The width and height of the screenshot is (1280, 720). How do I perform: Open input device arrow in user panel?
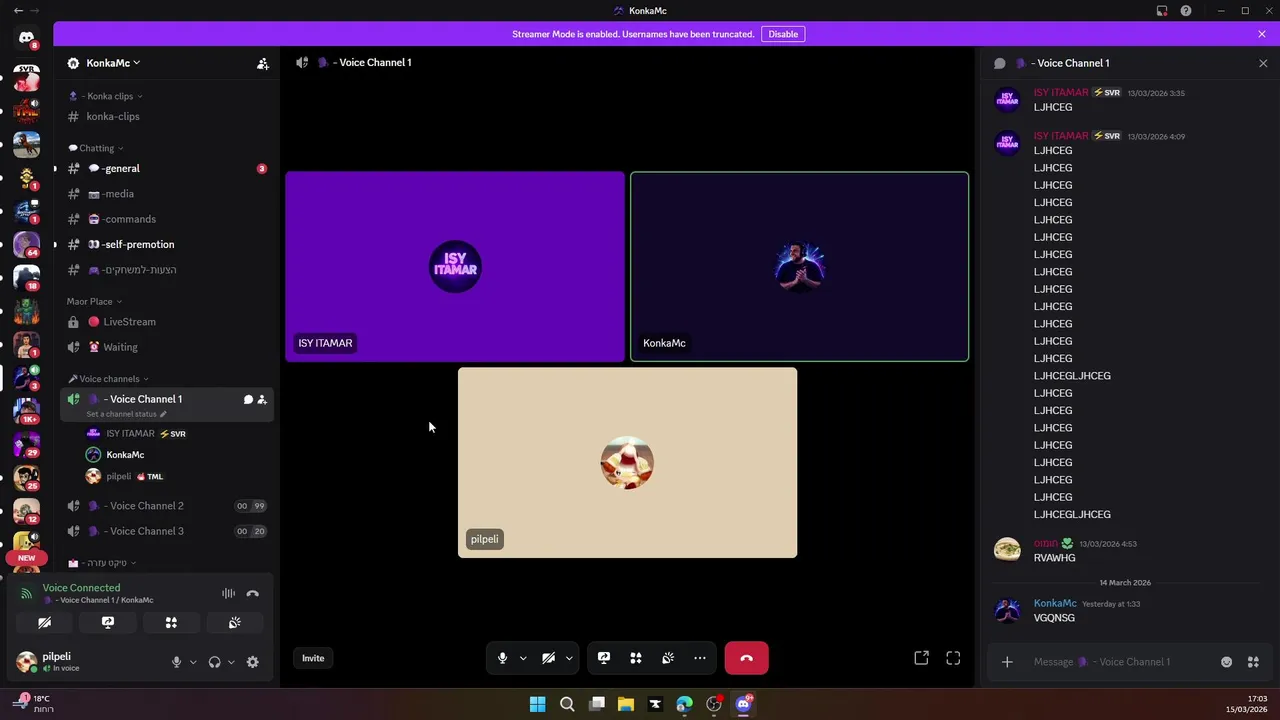point(193,662)
